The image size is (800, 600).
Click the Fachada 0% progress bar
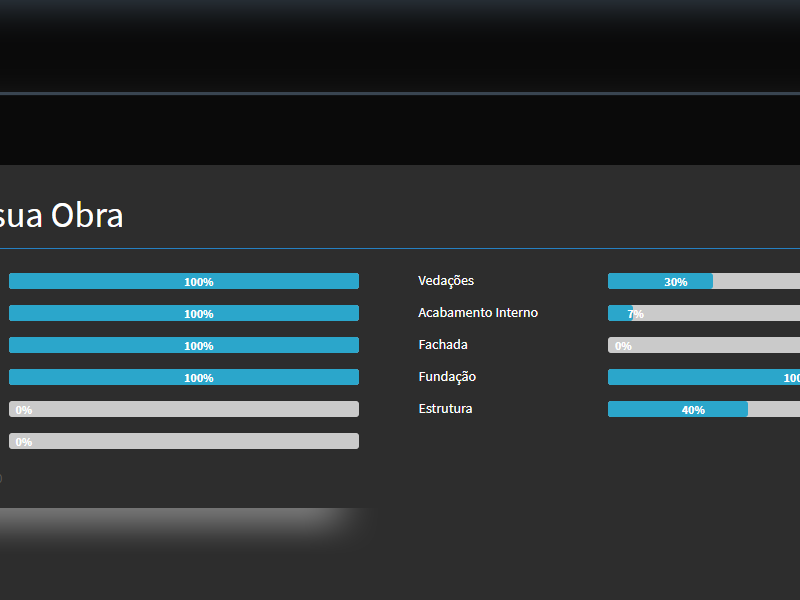(704, 345)
